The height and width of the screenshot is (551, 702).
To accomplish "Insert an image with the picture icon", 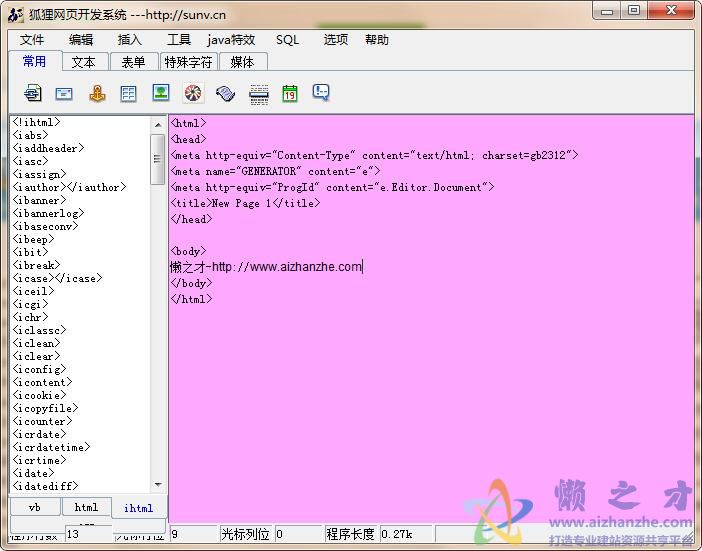I will tap(161, 92).
